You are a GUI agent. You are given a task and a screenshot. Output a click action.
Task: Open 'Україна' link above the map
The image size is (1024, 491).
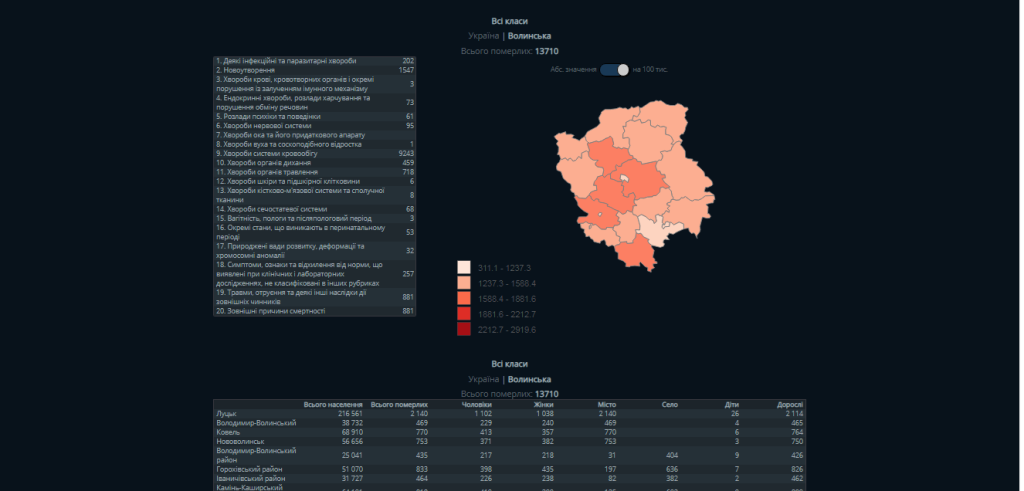[484, 36]
